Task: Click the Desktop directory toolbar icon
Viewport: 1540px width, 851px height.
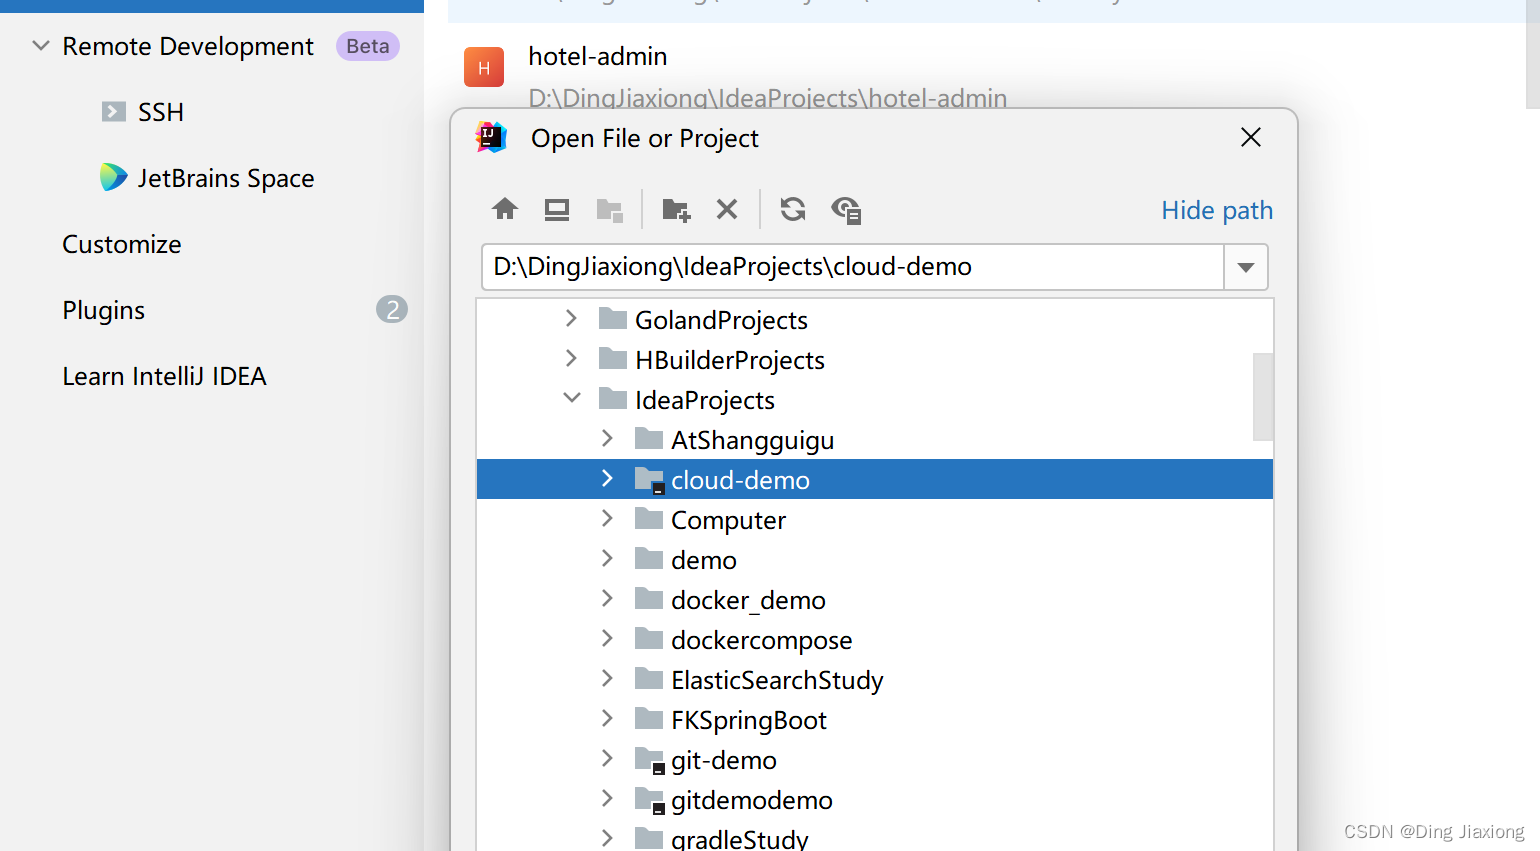Action: (x=557, y=209)
